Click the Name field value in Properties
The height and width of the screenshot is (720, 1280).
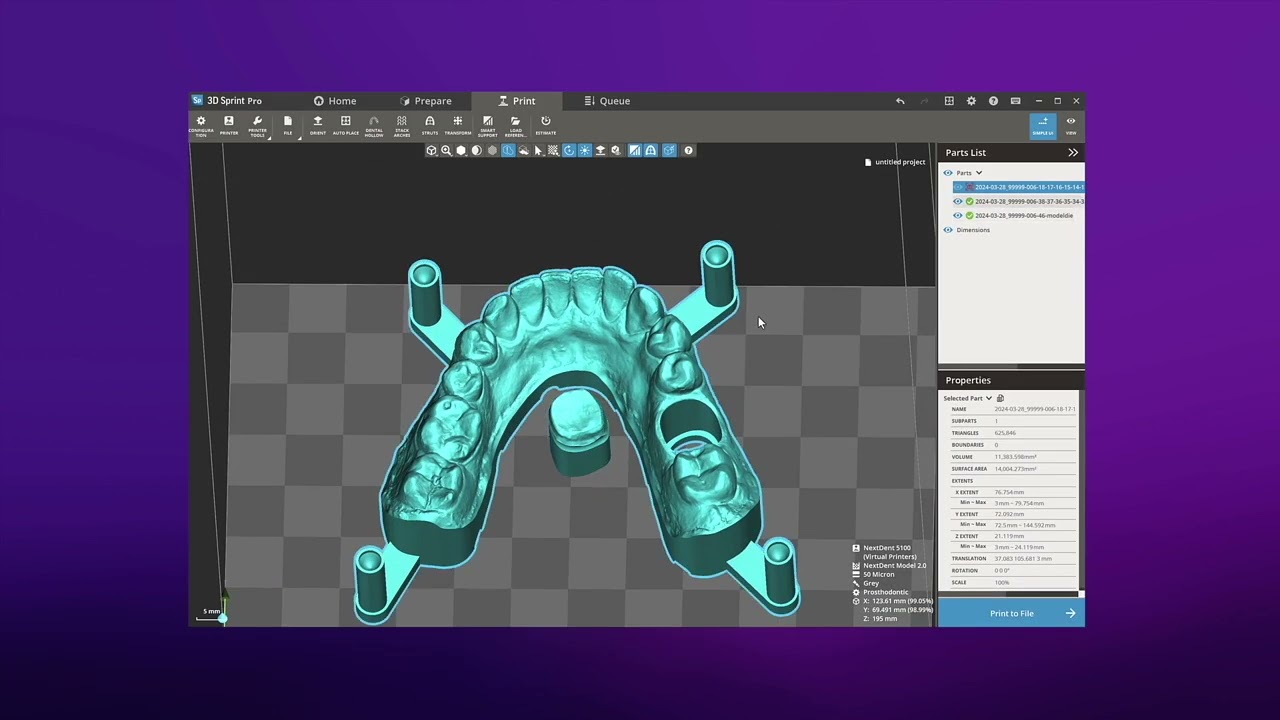(x=1035, y=409)
